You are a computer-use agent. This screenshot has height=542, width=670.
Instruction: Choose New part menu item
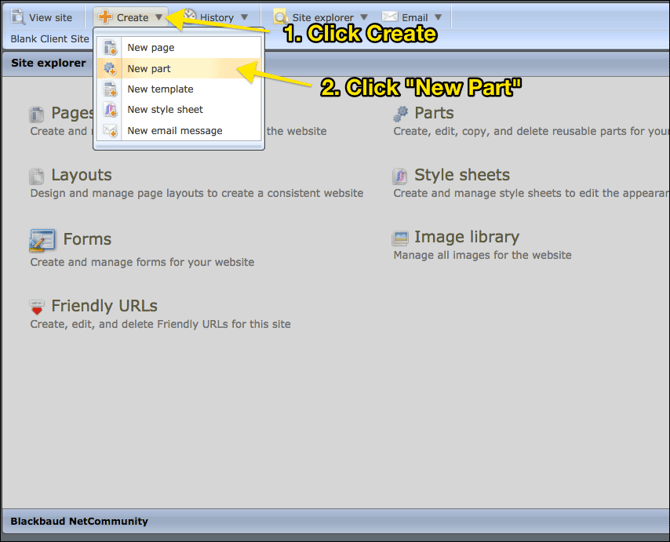[x=148, y=69]
